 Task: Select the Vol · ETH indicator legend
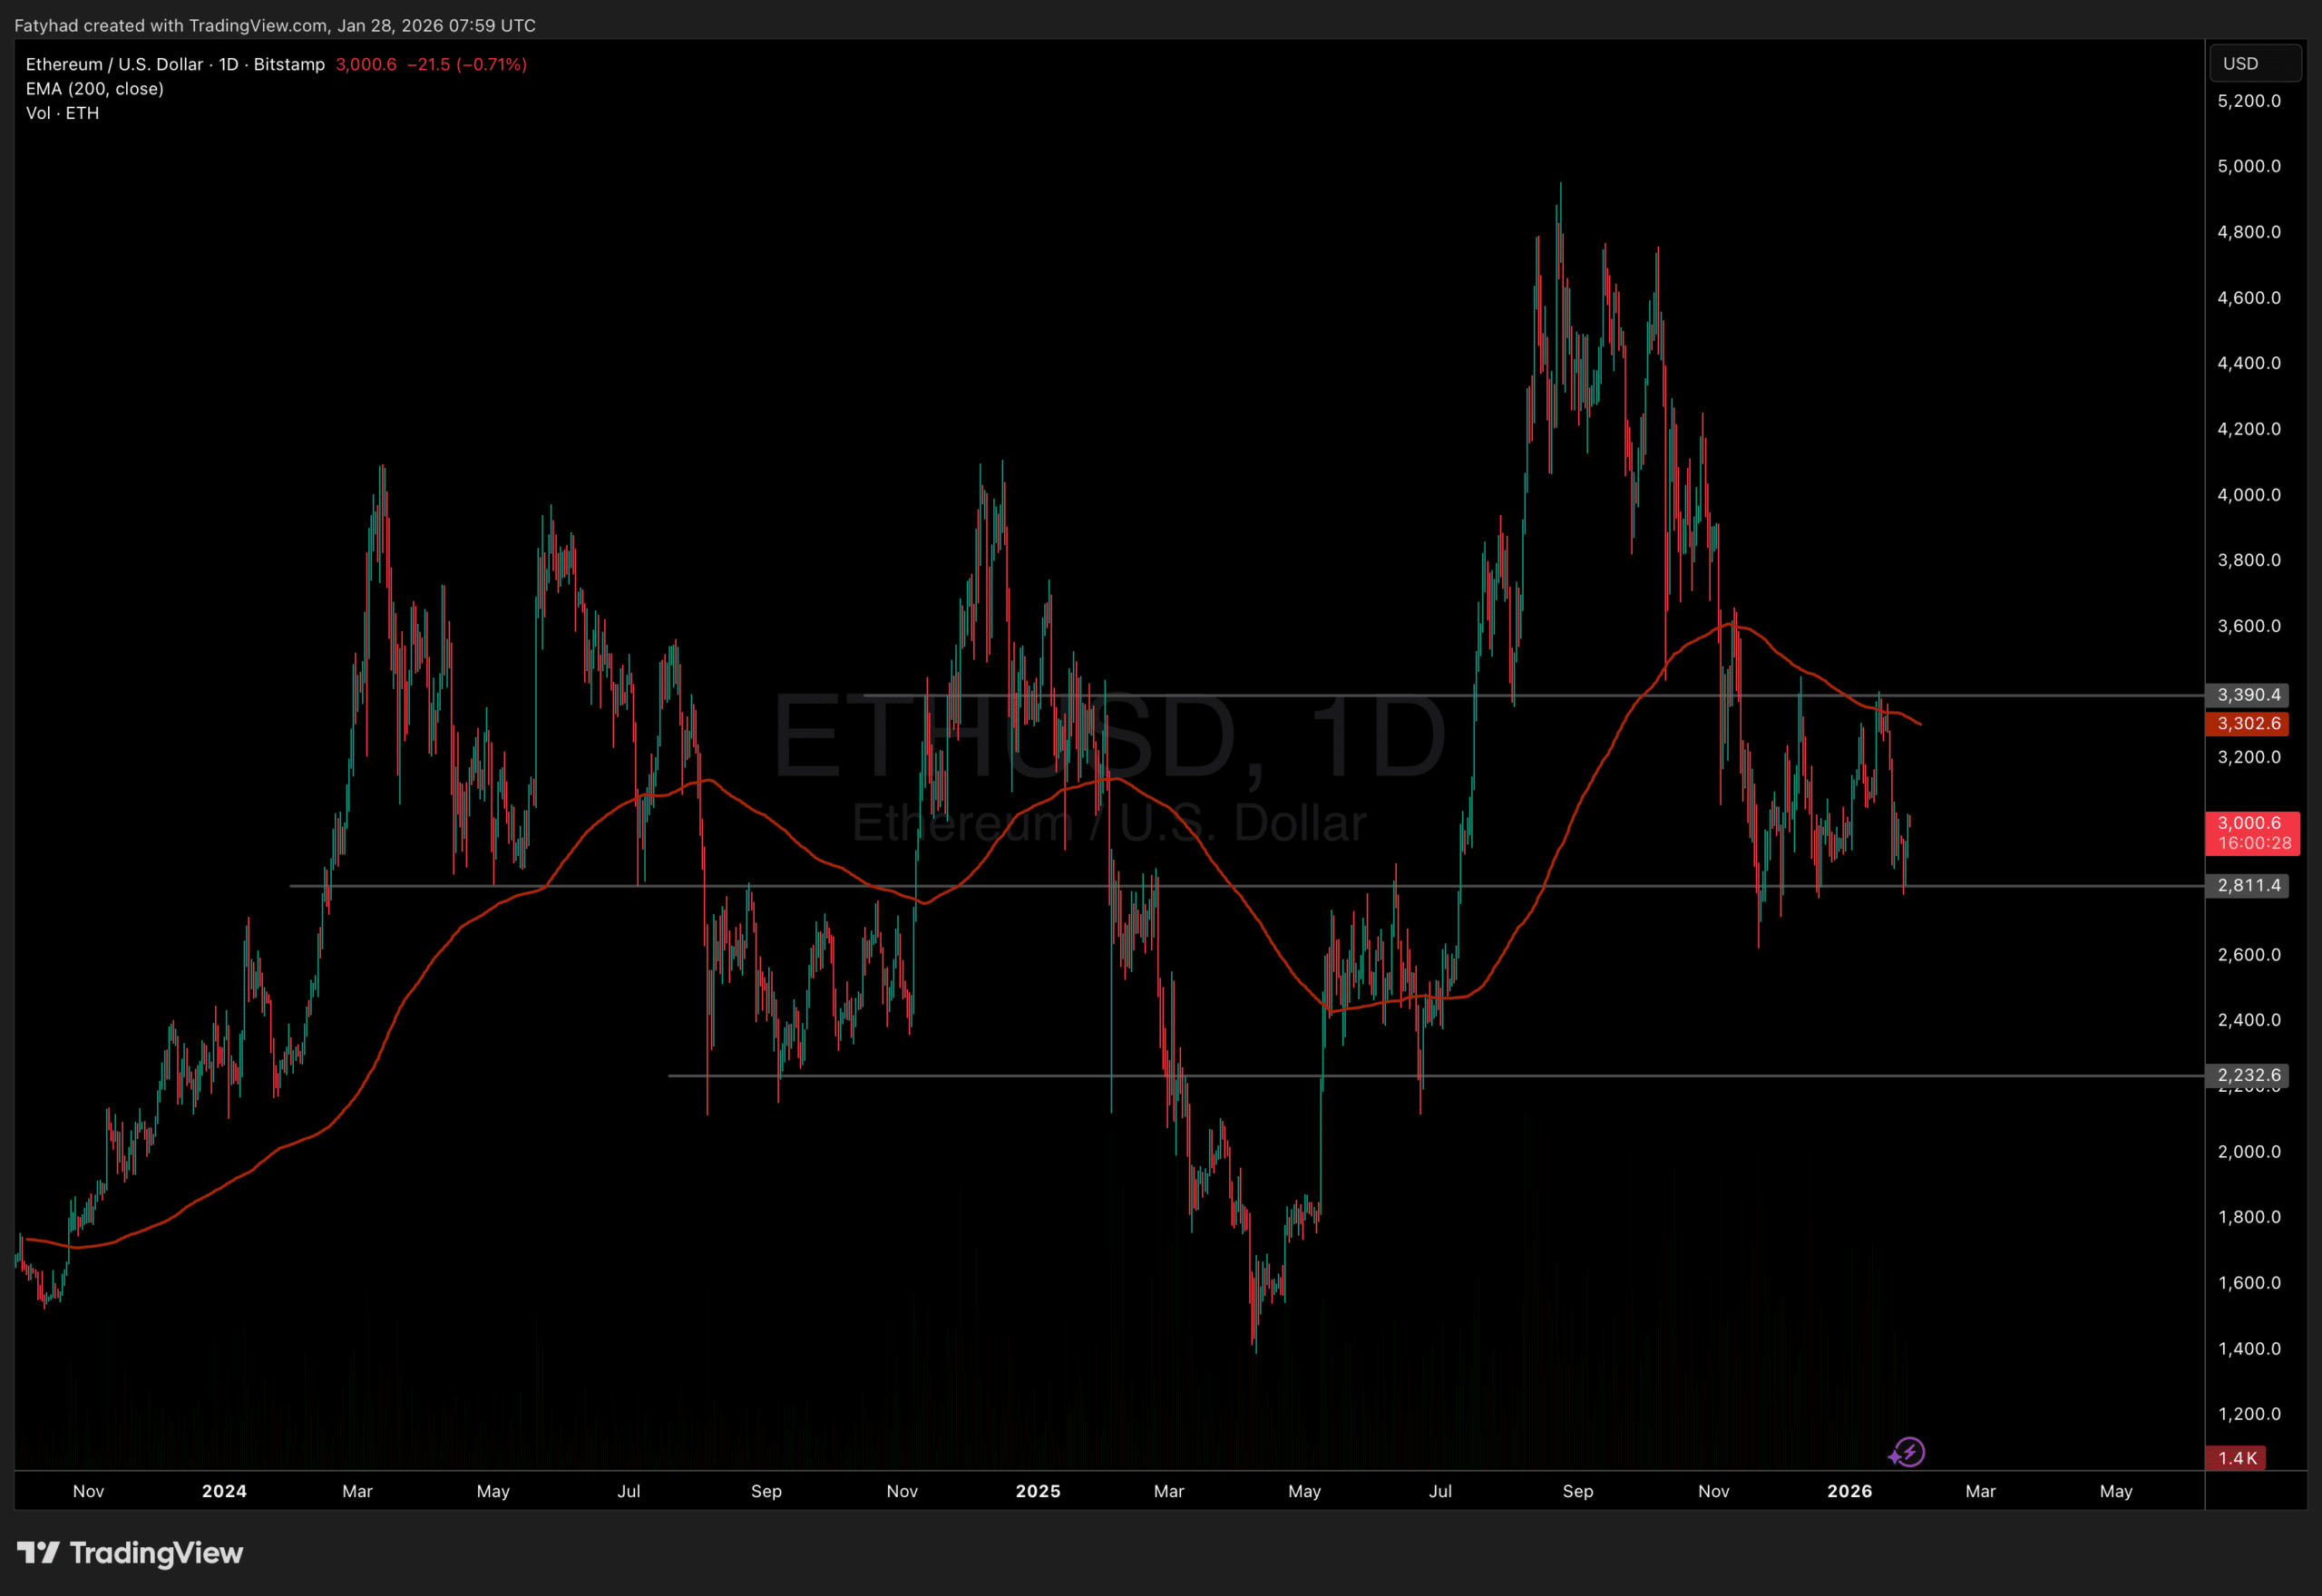(62, 114)
